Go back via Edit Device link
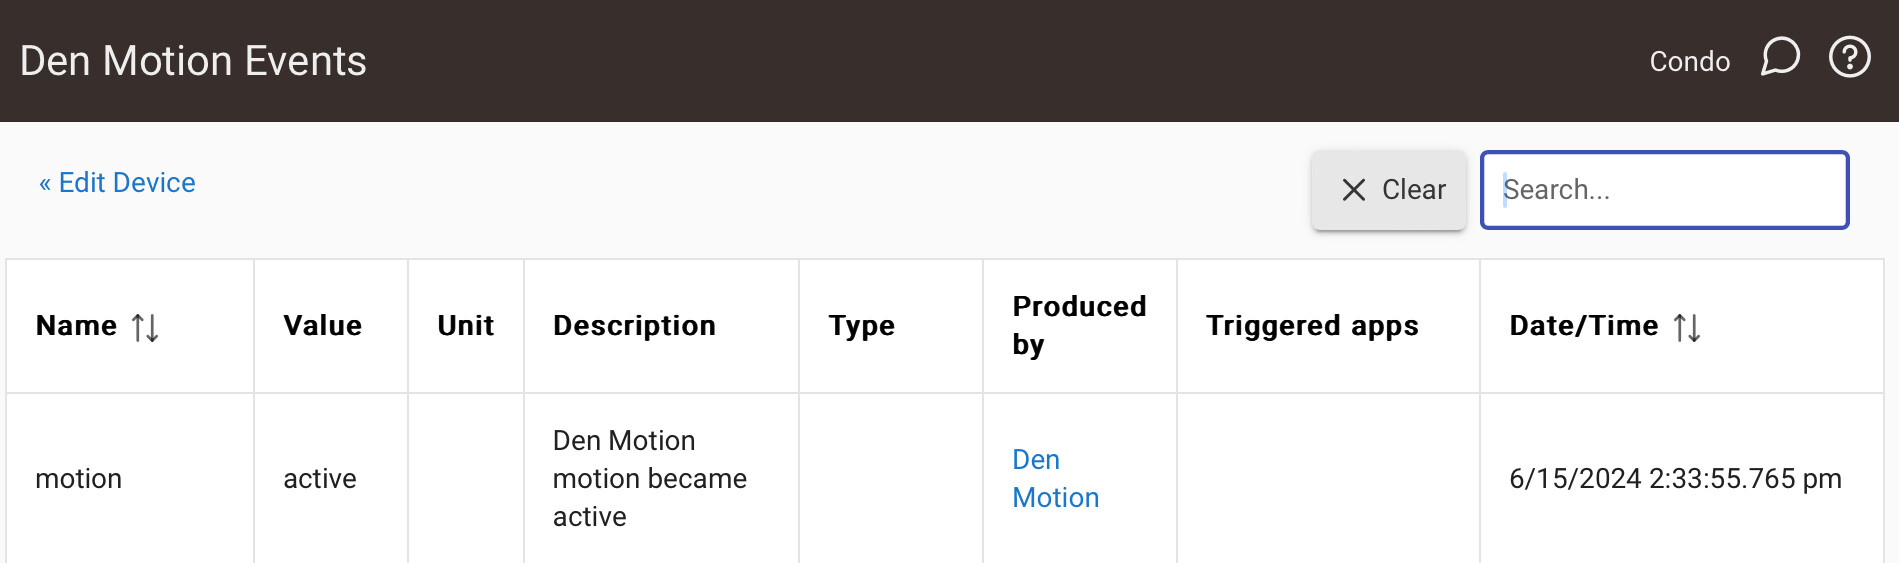The height and width of the screenshot is (563, 1899). tap(117, 182)
